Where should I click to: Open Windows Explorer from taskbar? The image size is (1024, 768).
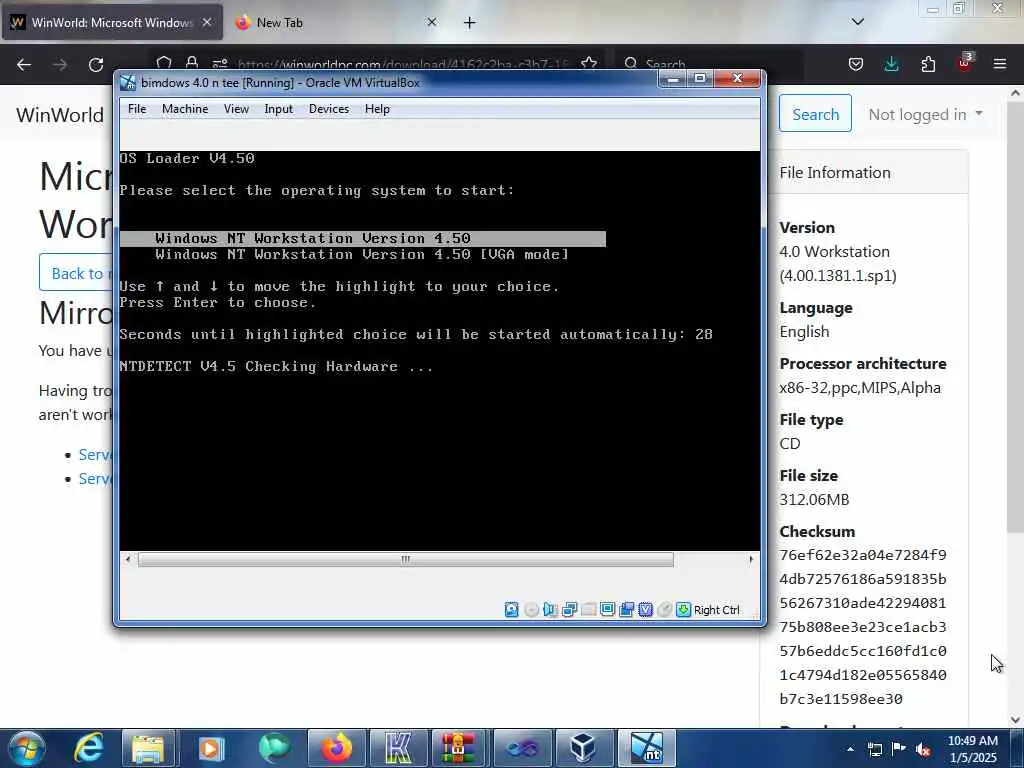(148, 748)
